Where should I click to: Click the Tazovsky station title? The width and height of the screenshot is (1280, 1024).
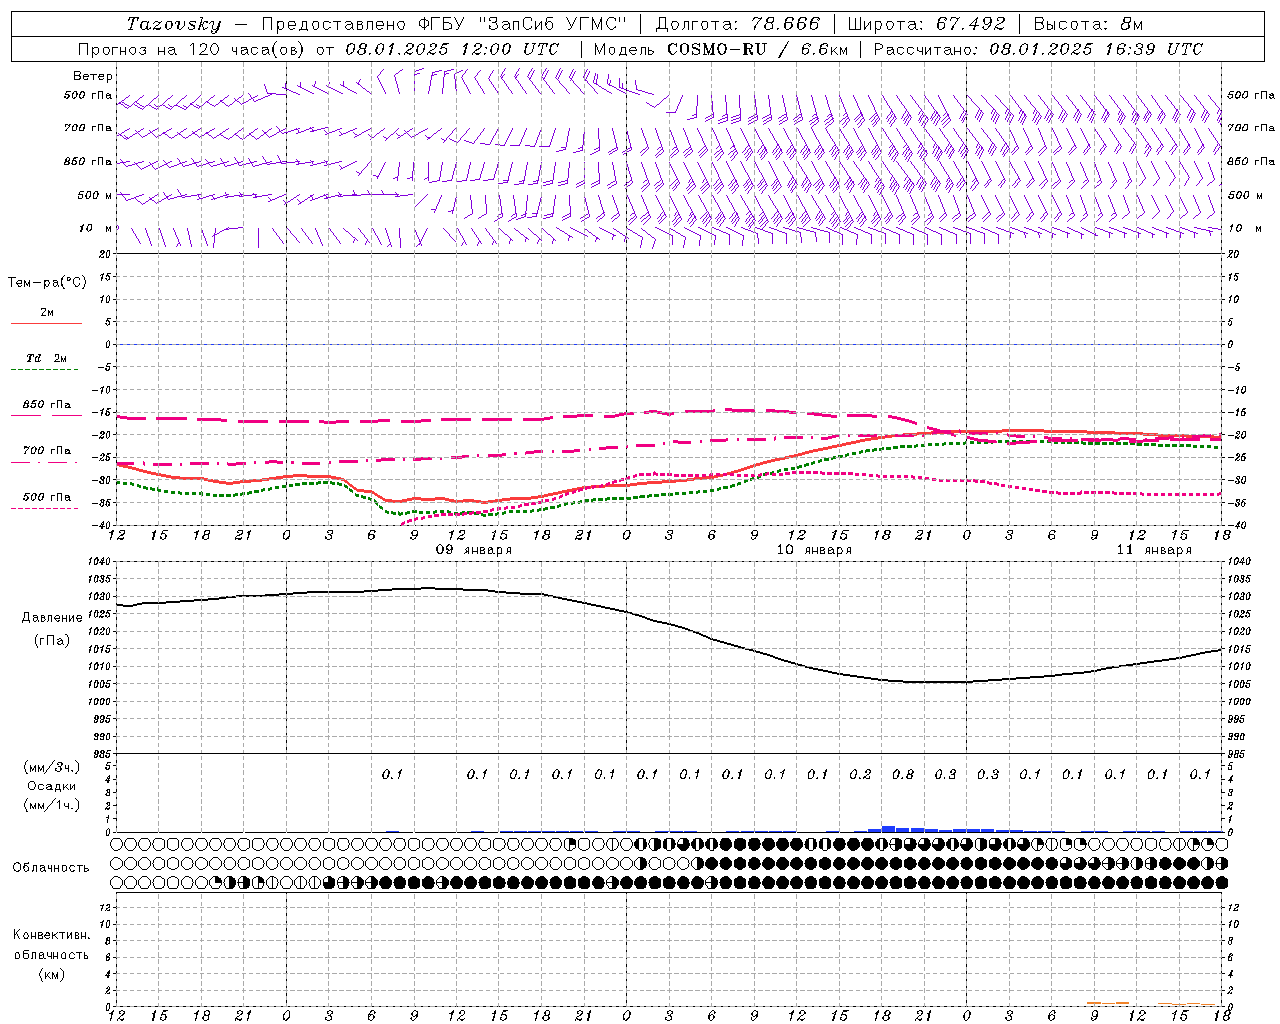(x=174, y=24)
